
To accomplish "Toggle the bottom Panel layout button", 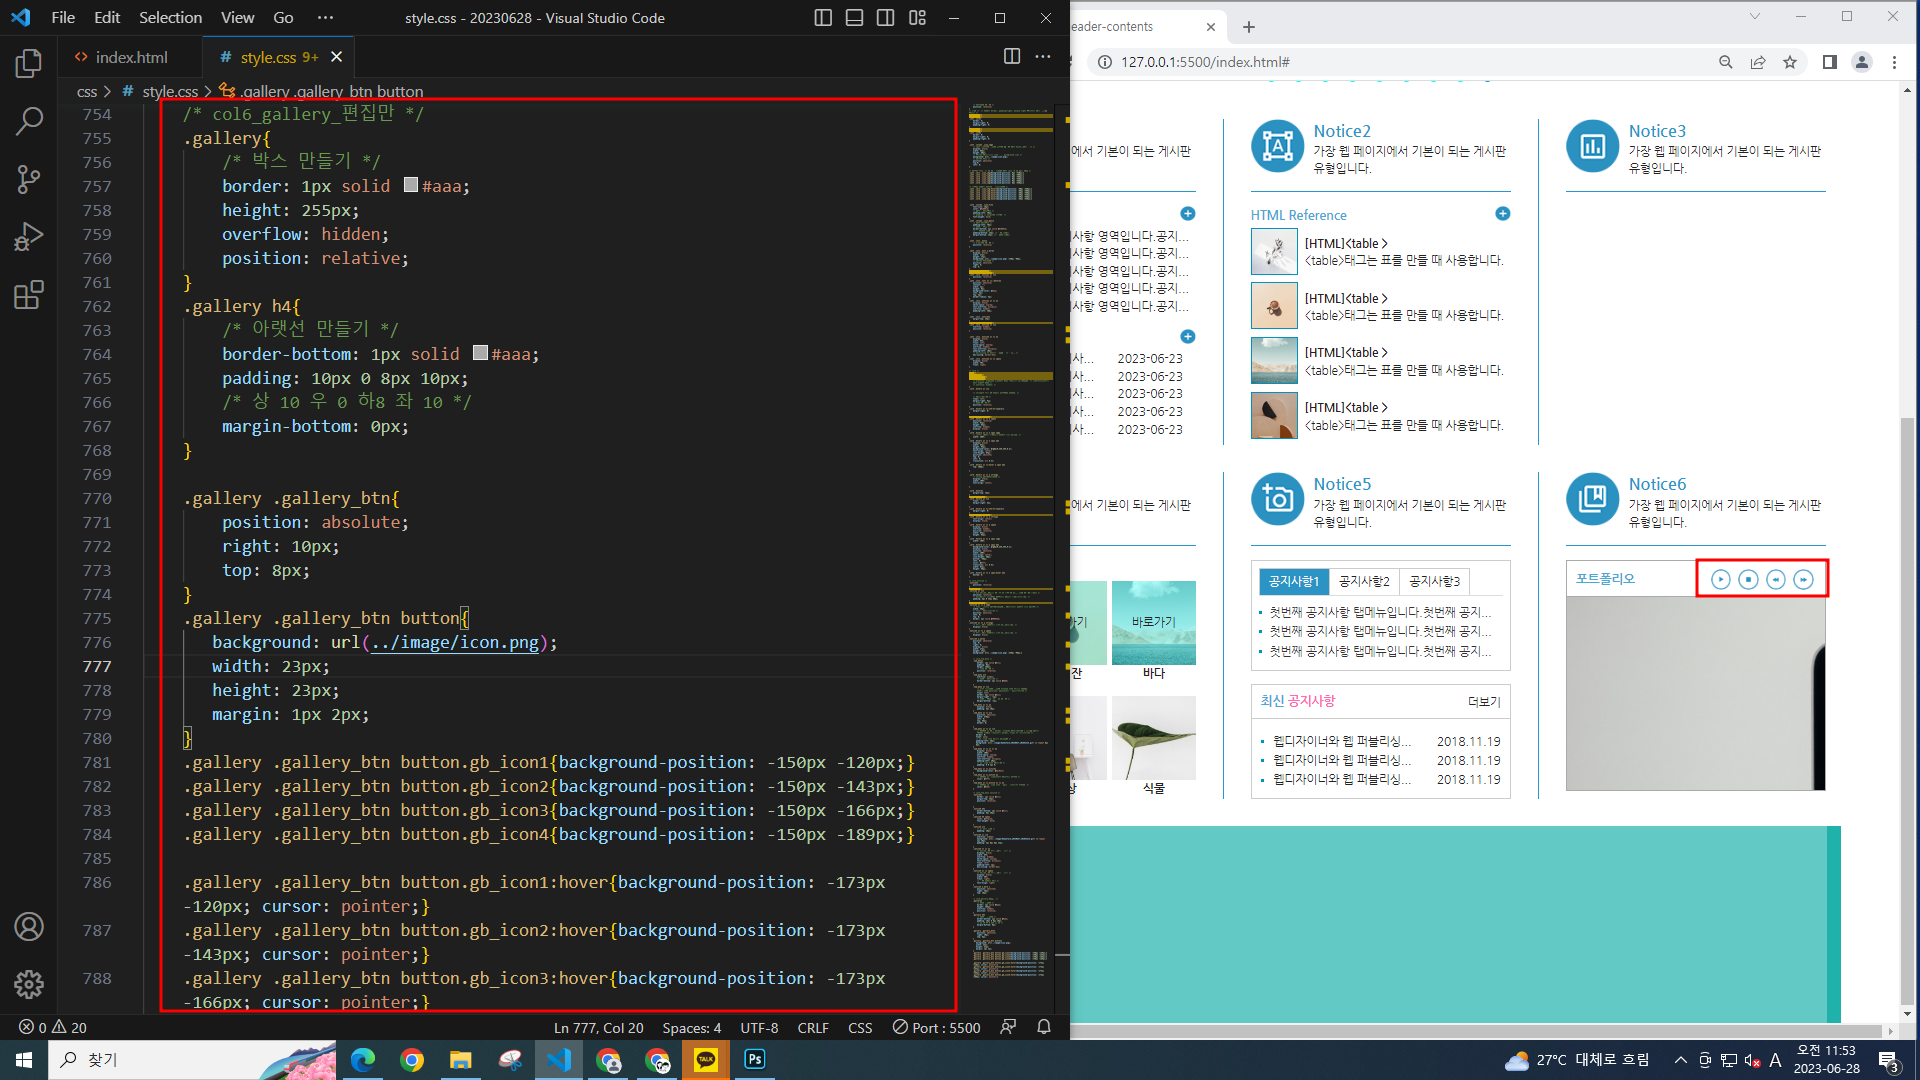I will coord(854,18).
